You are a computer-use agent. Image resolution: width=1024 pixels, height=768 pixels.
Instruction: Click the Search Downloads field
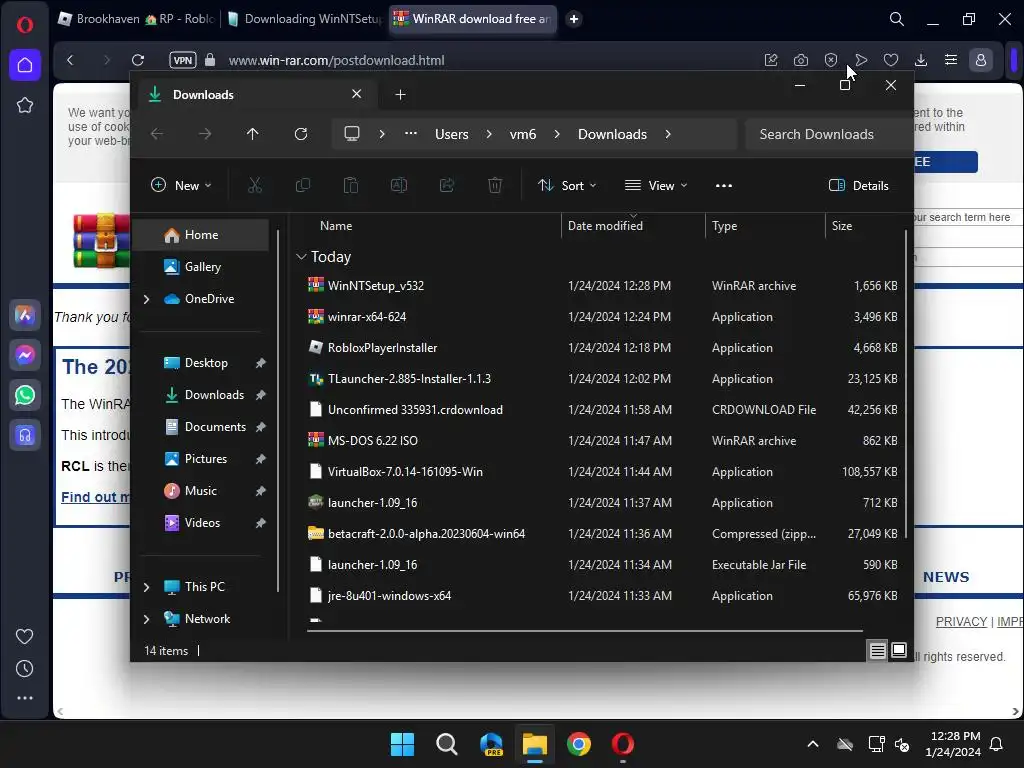(x=828, y=134)
